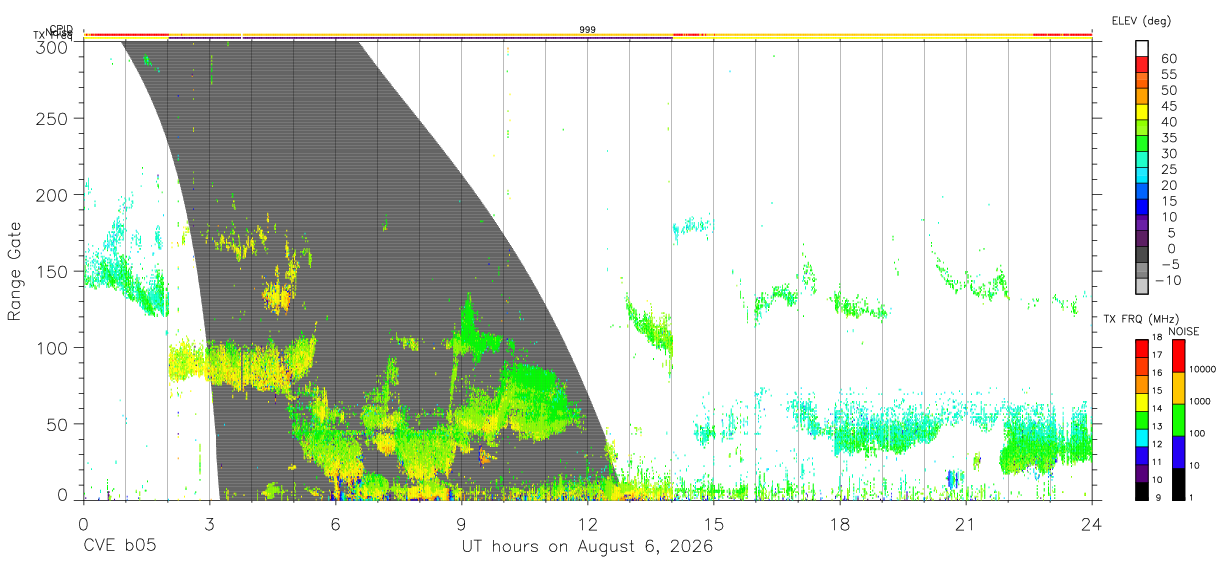
Task: Click the '250' tick label on Range Gate axis
Action: tap(52, 119)
